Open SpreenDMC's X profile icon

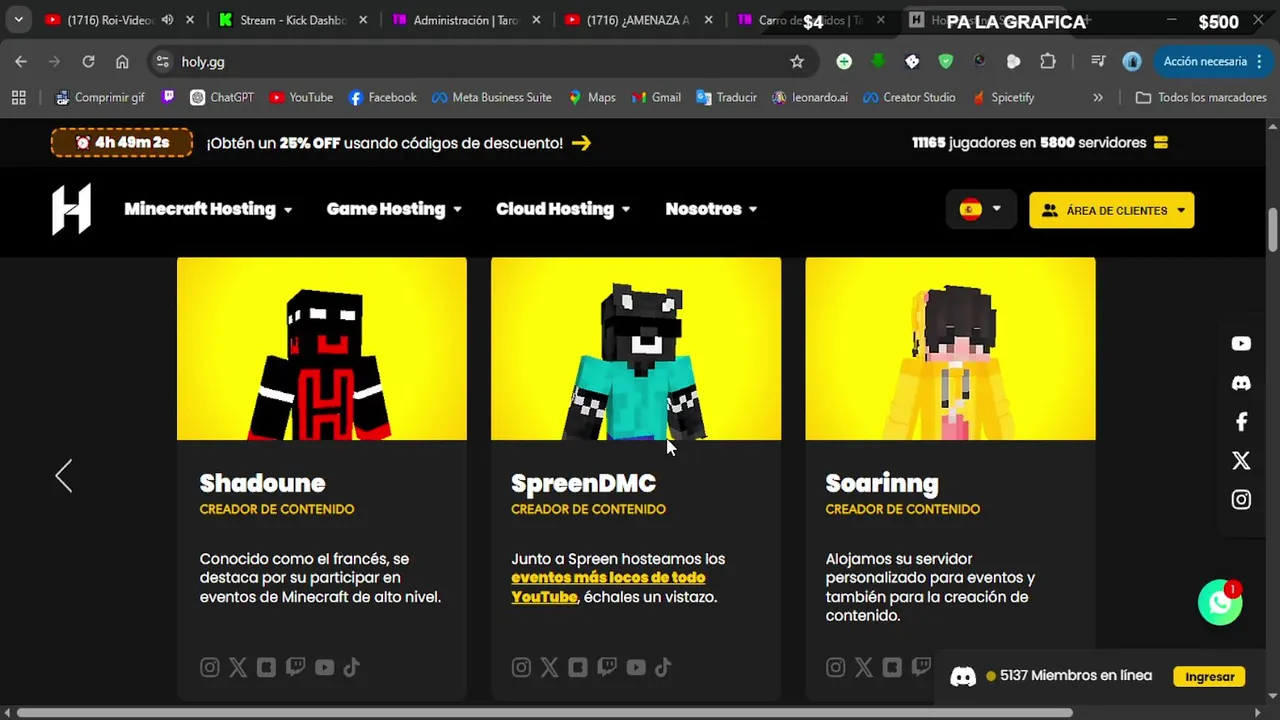pyautogui.click(x=550, y=668)
